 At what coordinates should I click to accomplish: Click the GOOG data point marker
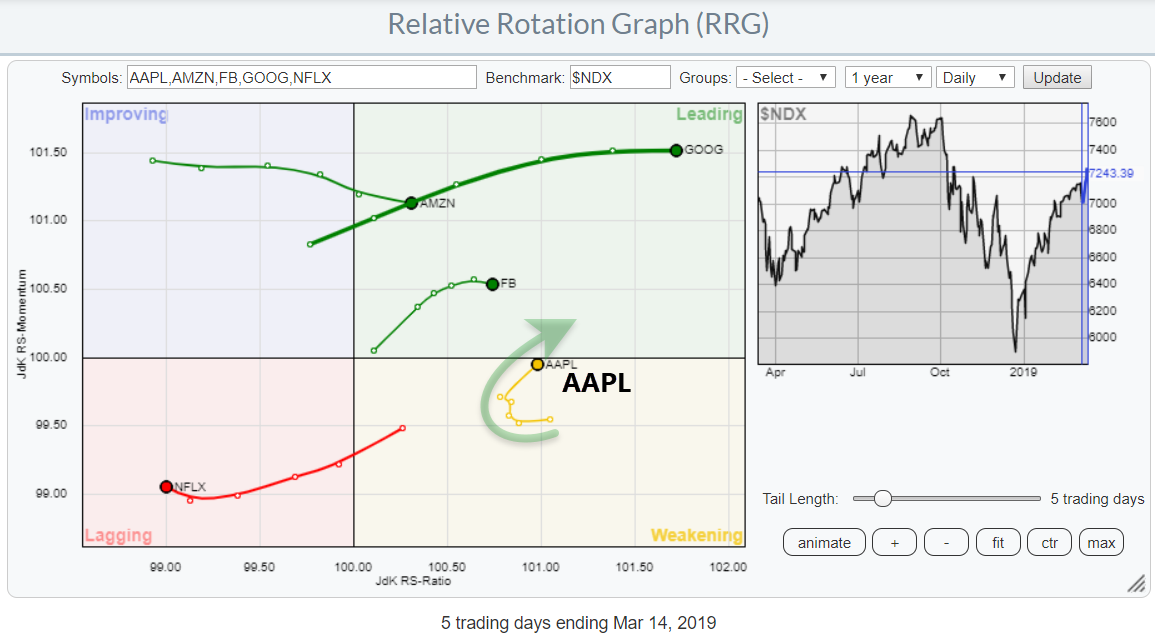coord(676,150)
